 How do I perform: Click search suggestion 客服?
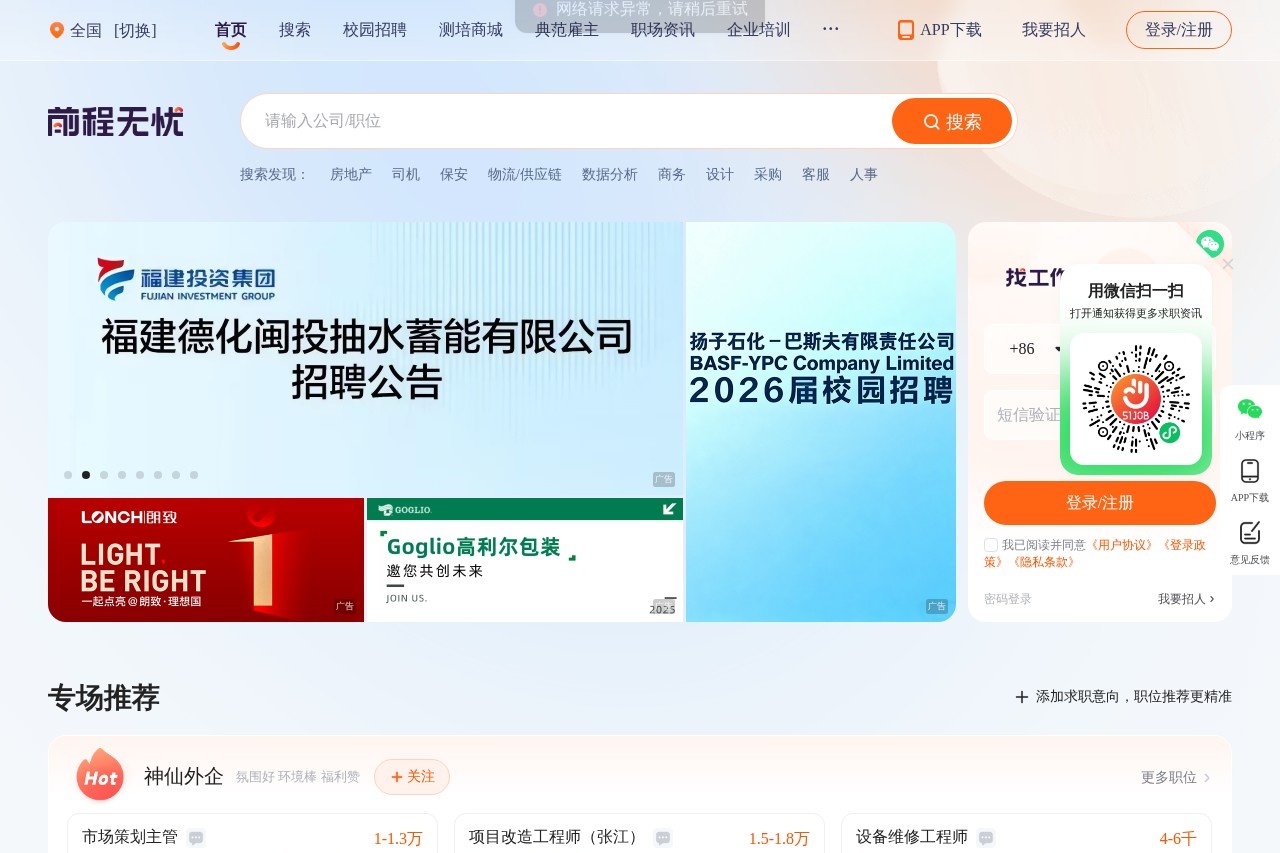[x=816, y=174]
